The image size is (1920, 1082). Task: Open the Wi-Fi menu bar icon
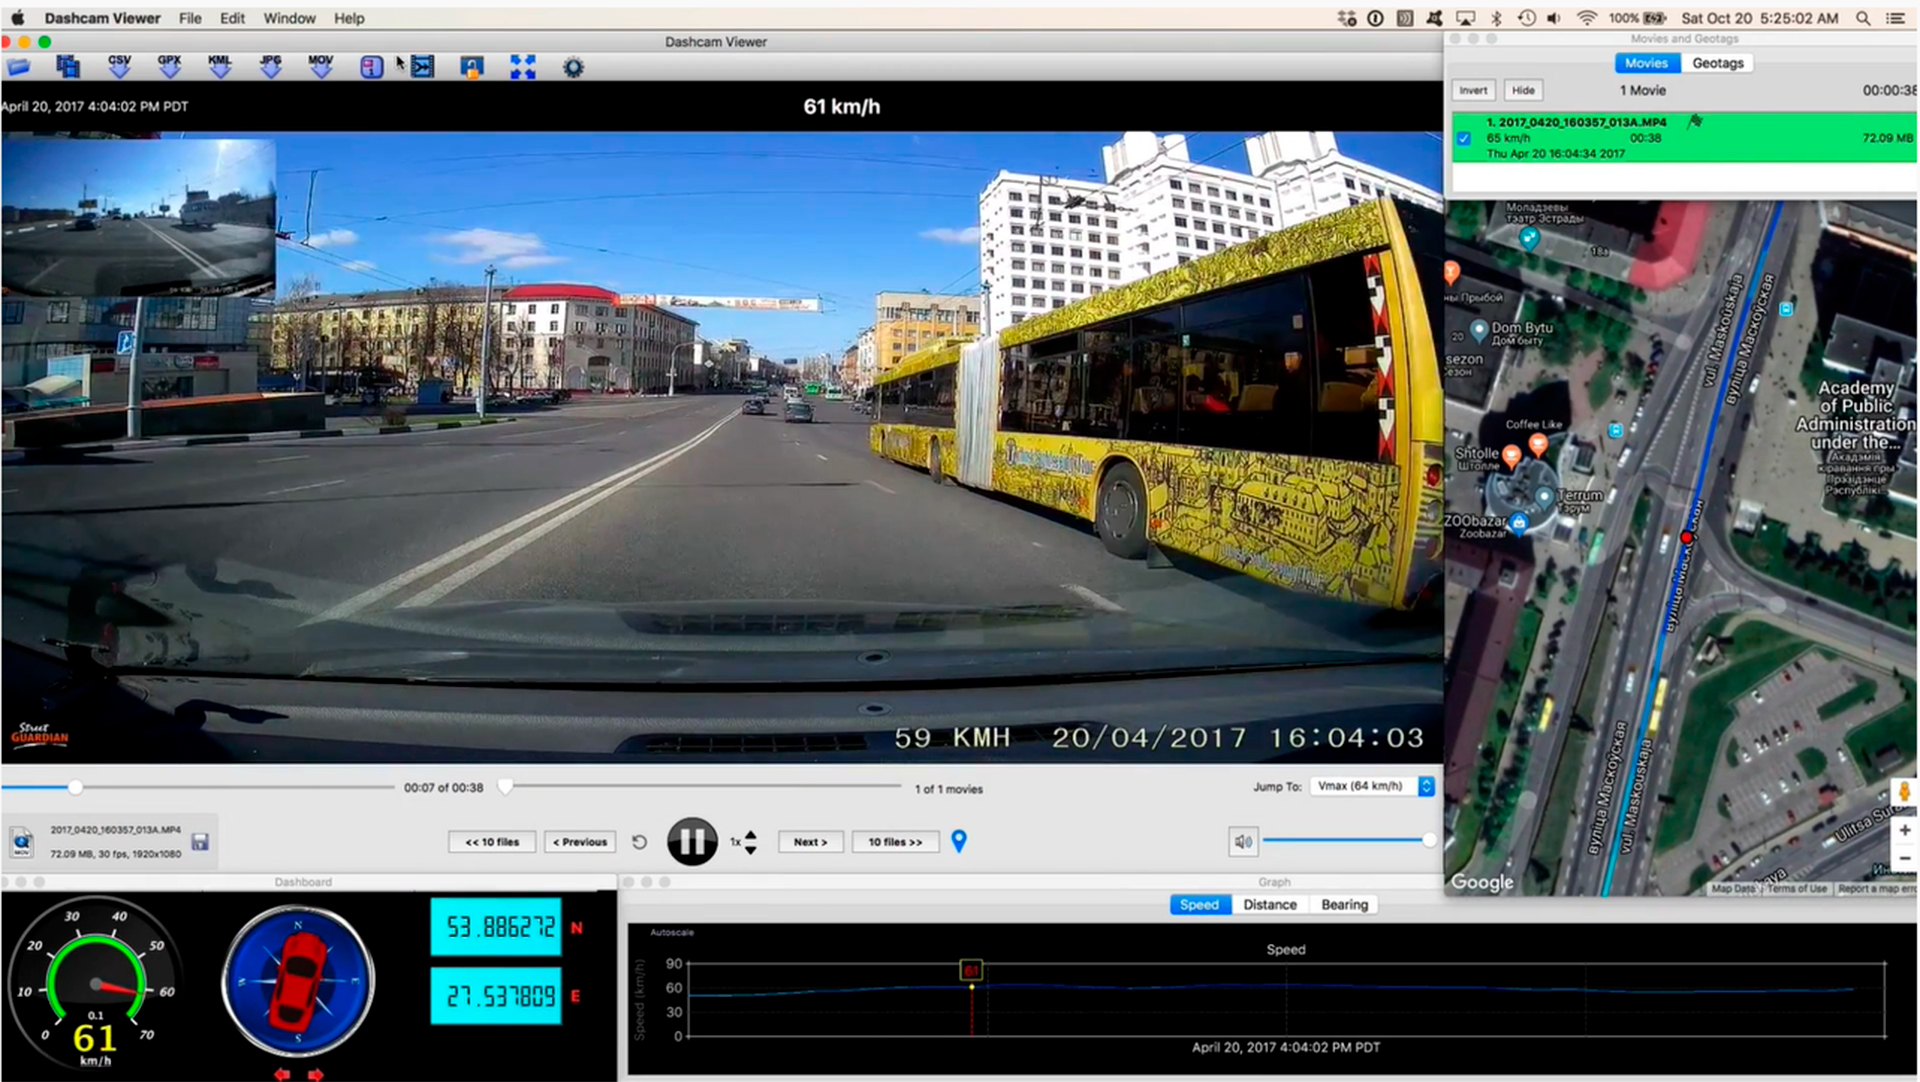pyautogui.click(x=1586, y=18)
